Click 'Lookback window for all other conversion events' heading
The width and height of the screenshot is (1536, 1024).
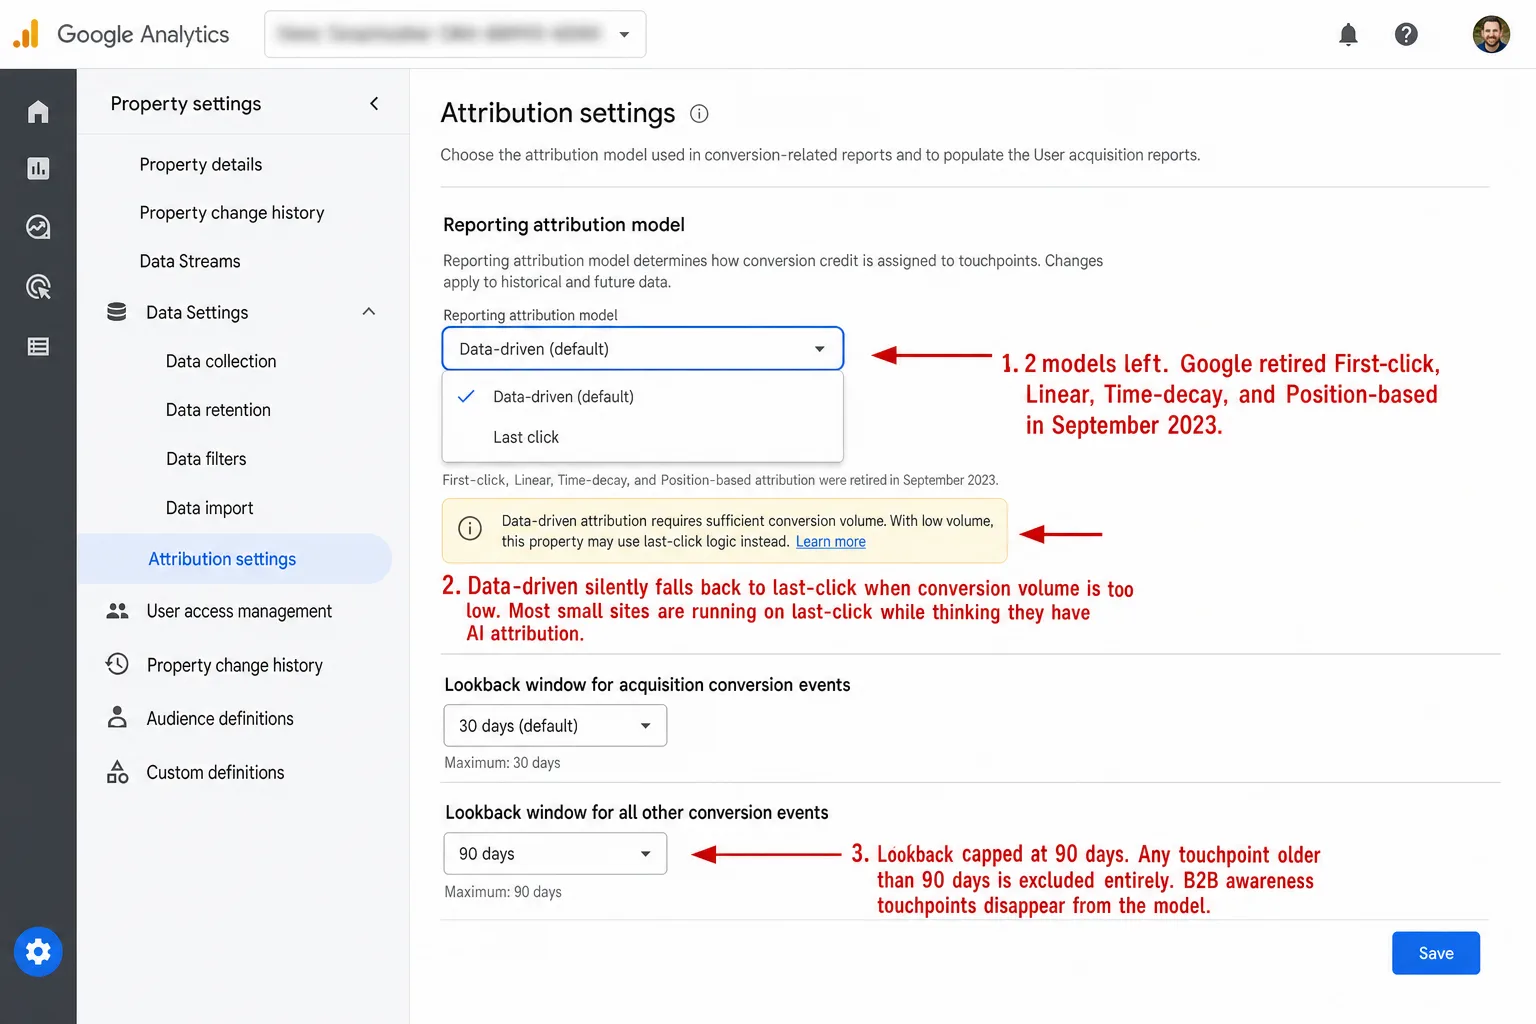(x=637, y=813)
